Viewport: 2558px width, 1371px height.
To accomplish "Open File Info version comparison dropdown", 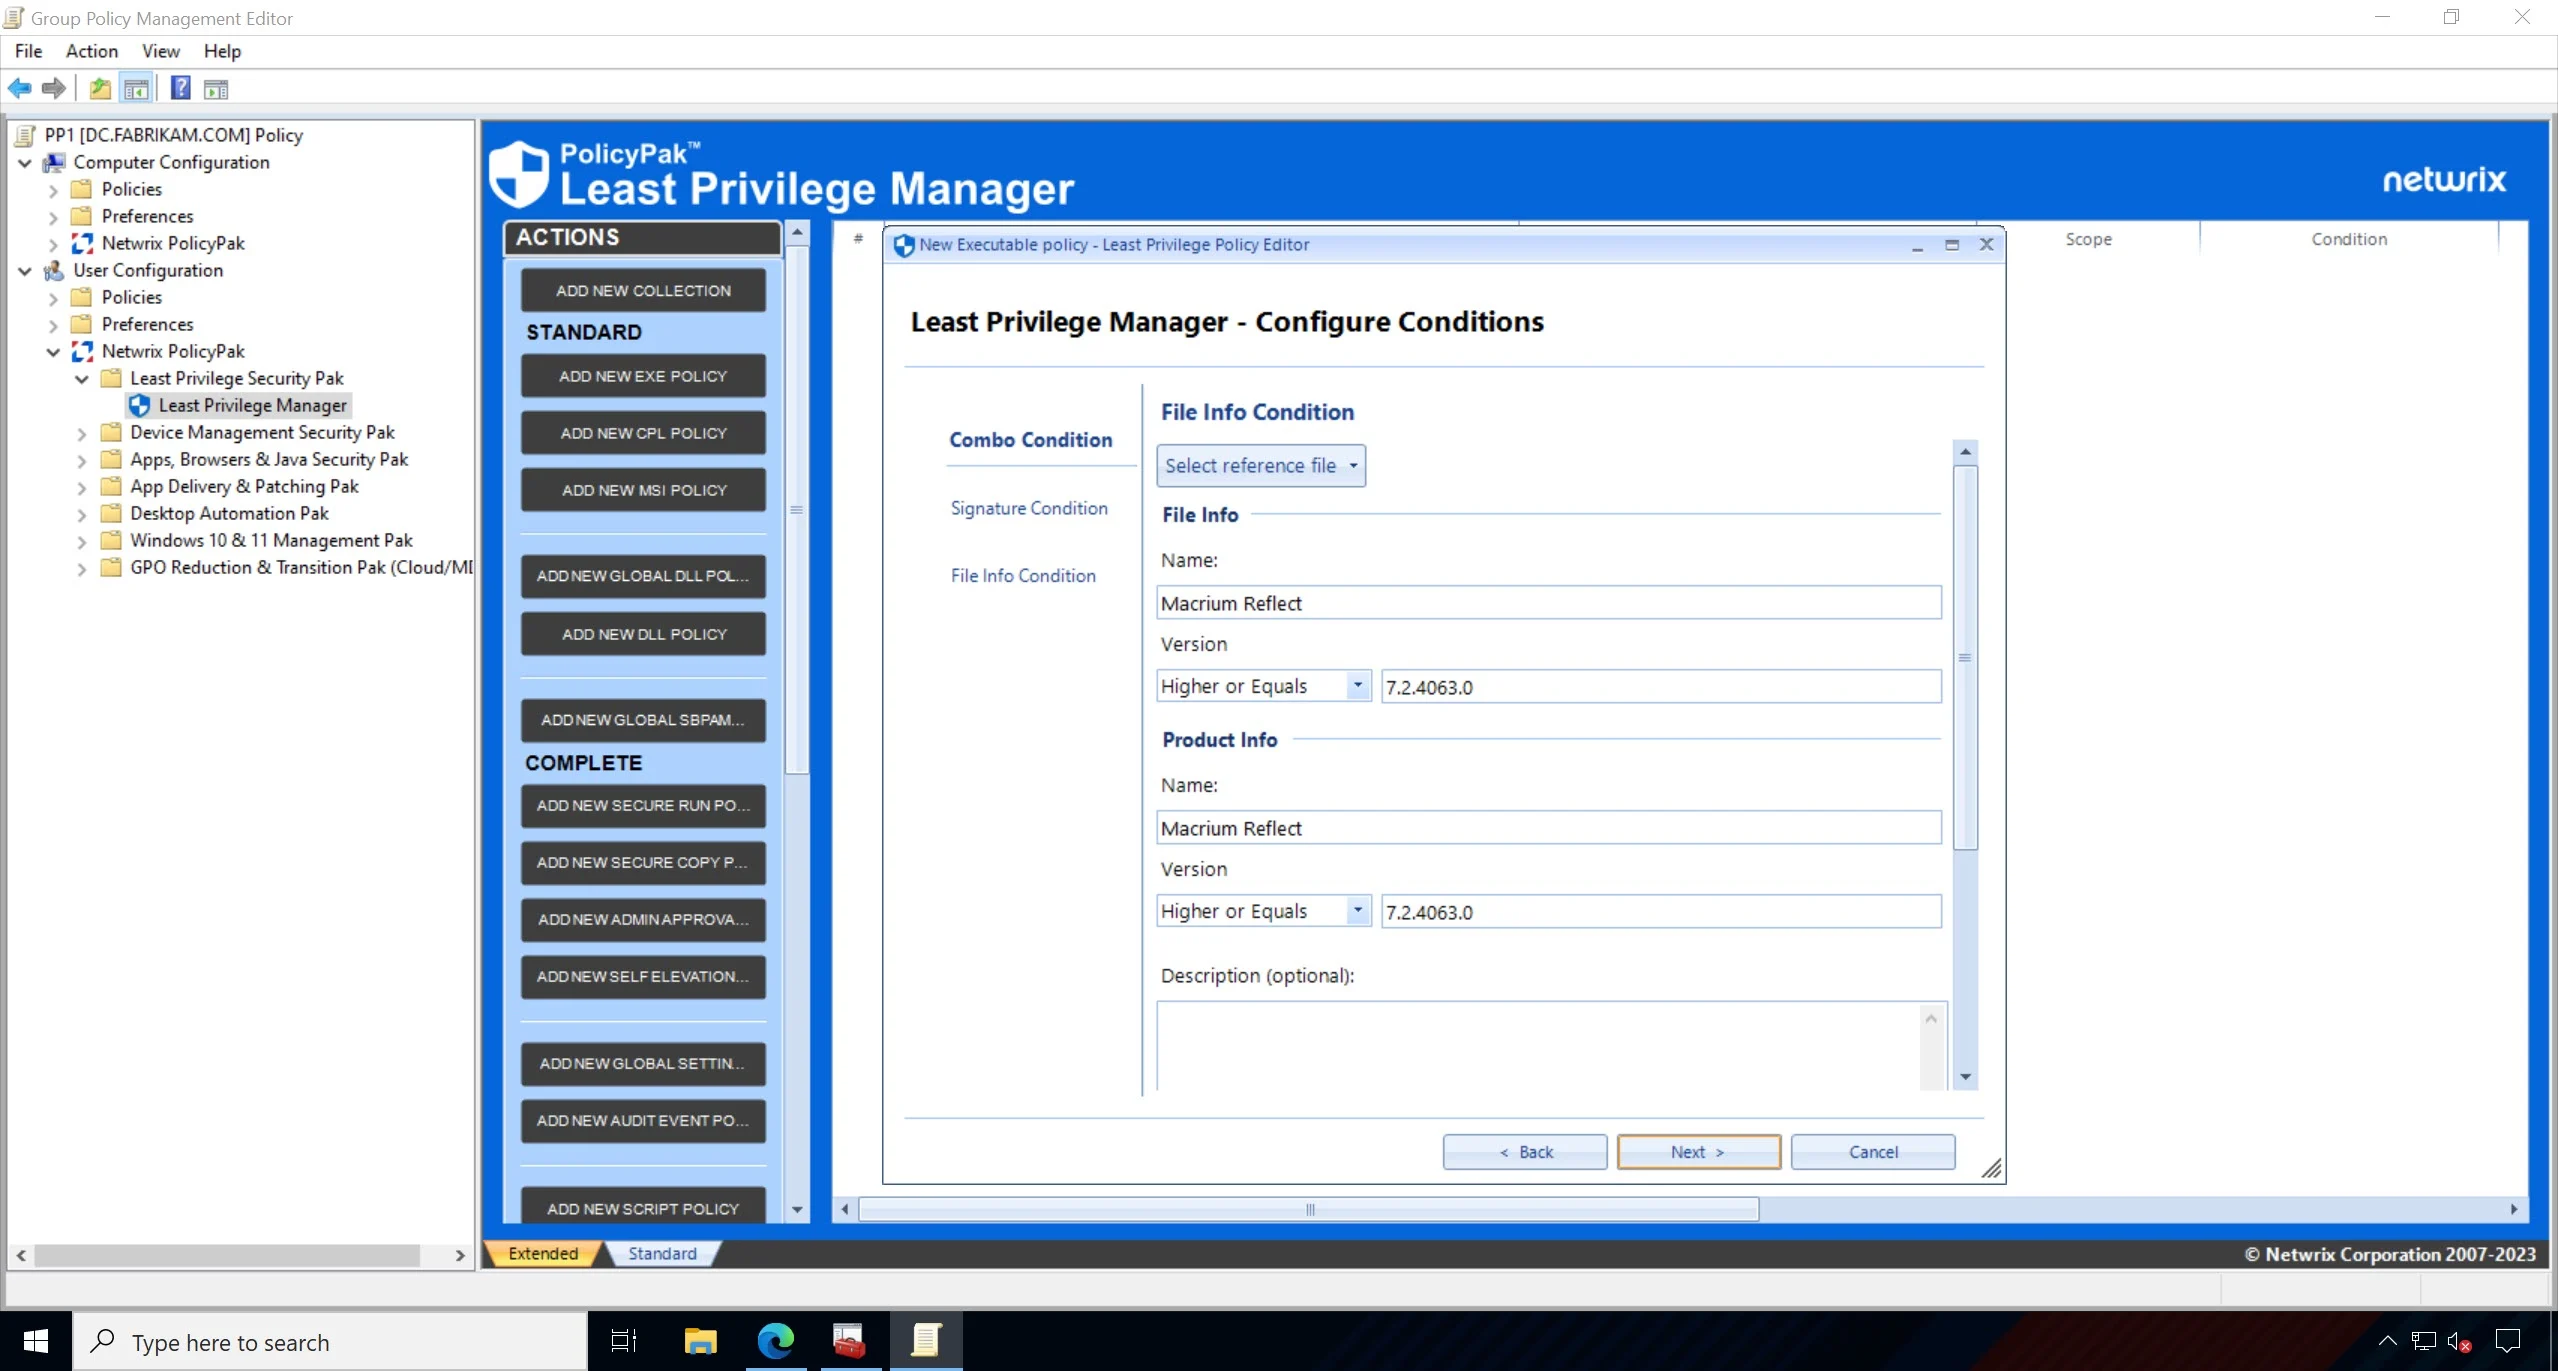I will coord(1357,686).
